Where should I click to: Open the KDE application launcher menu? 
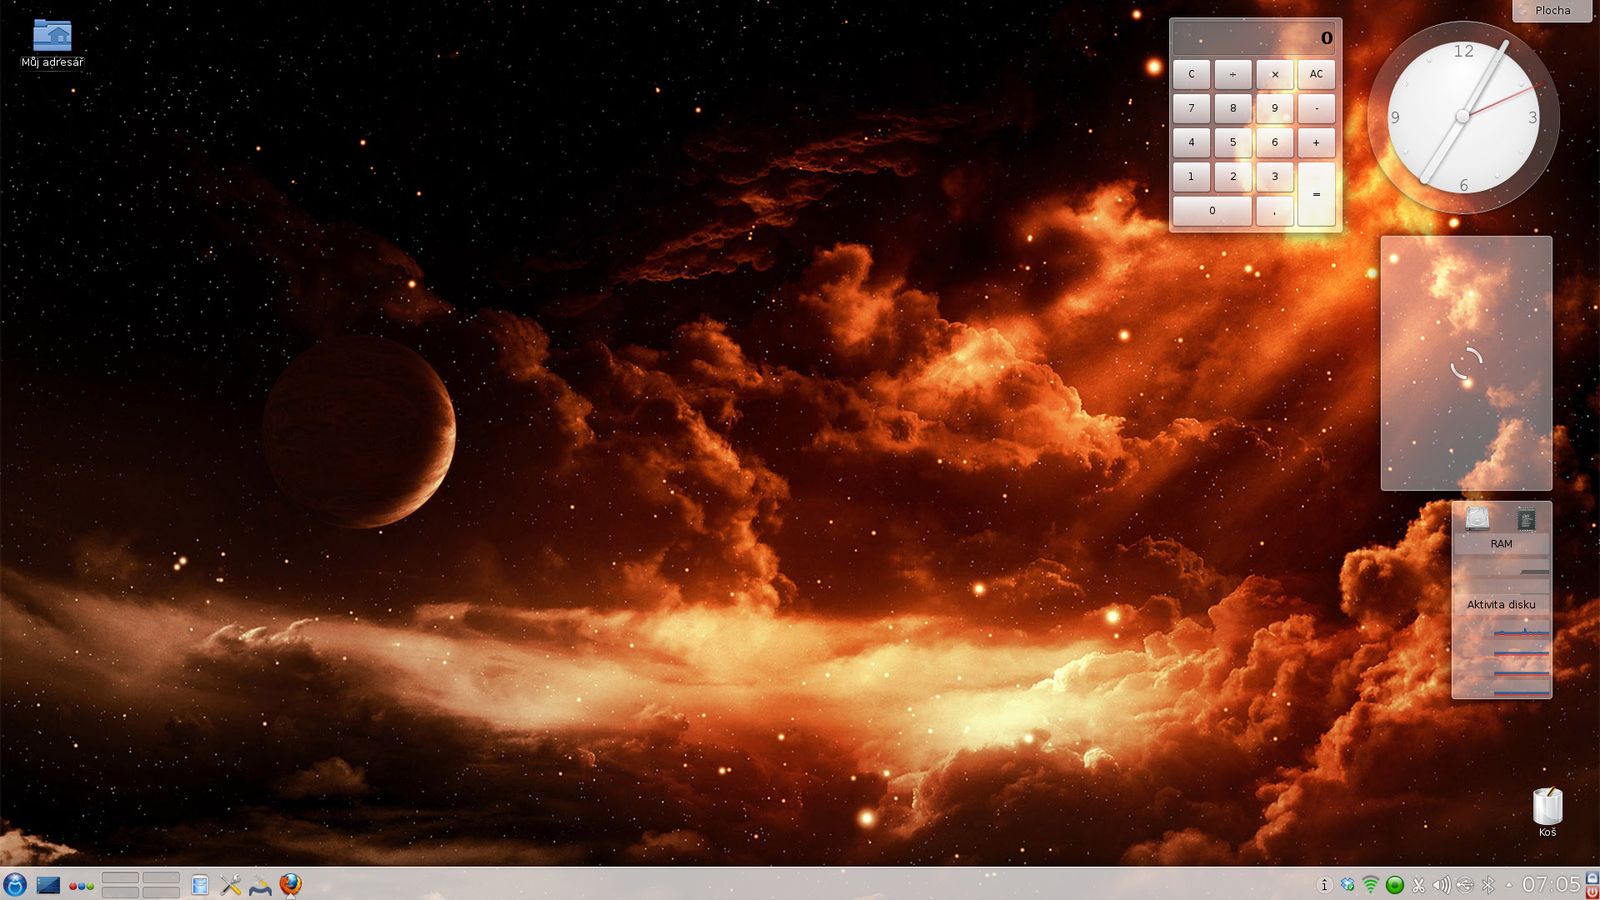coord(15,885)
